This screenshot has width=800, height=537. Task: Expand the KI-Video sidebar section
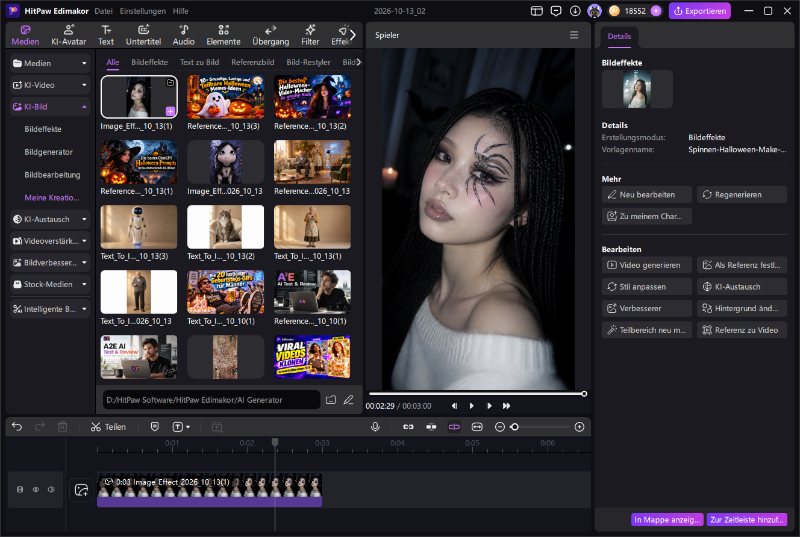pyautogui.click(x=49, y=85)
